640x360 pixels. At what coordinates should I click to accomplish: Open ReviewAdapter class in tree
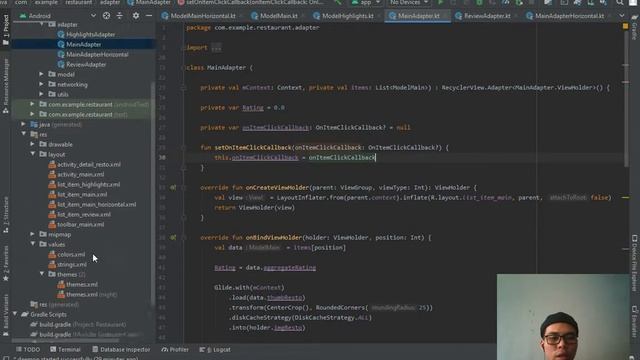[x=82, y=64]
